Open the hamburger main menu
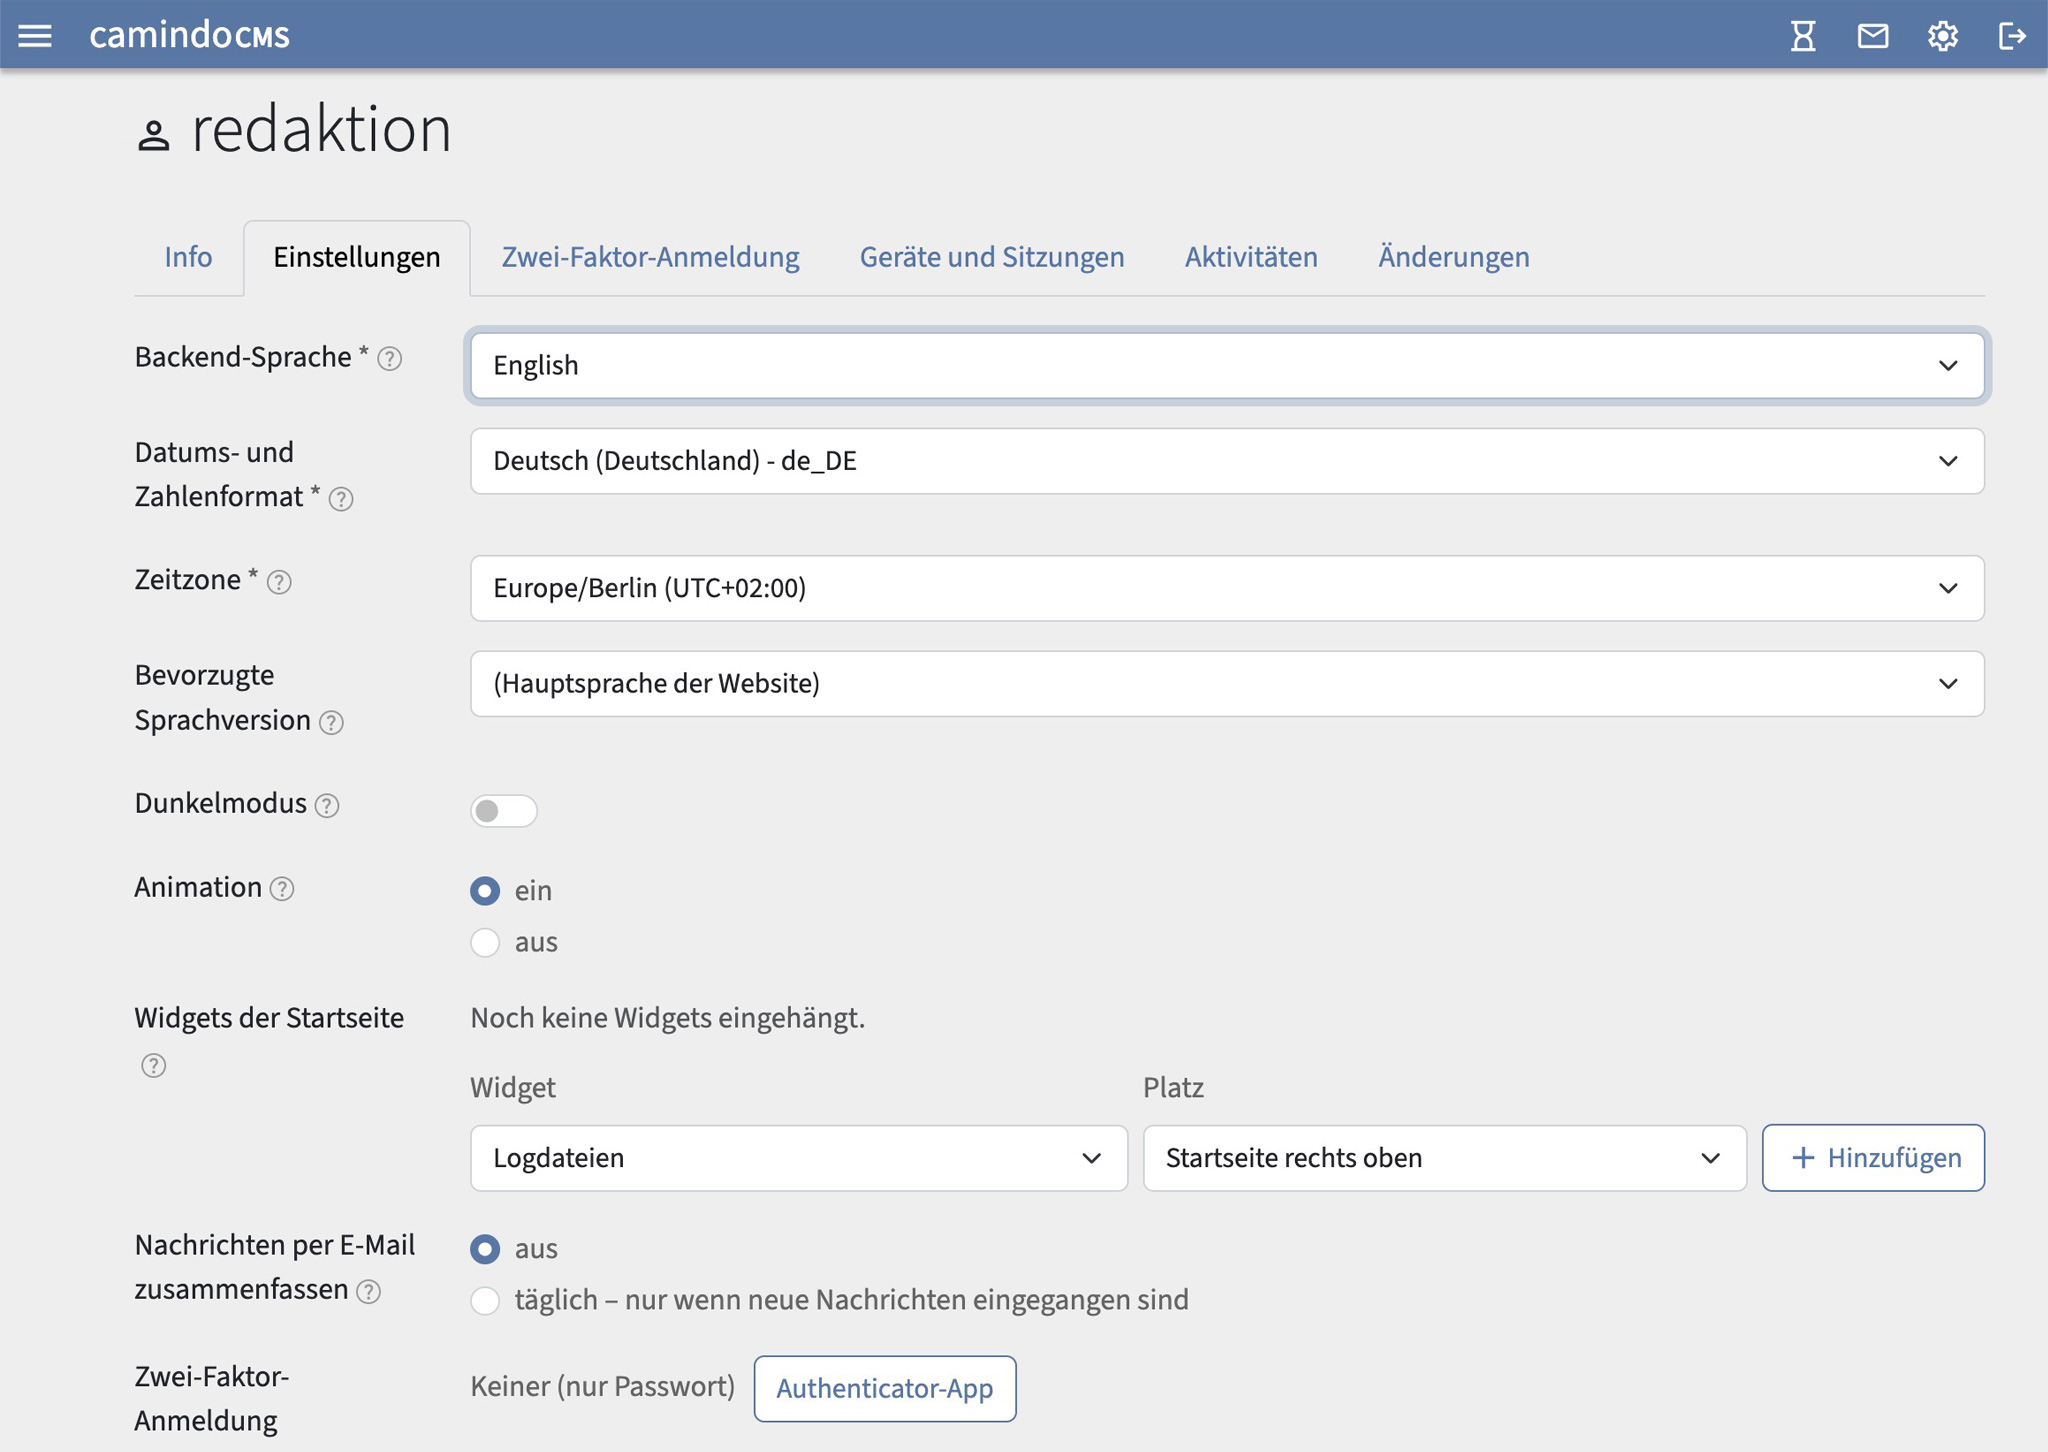The width and height of the screenshot is (2048, 1452). click(x=35, y=36)
